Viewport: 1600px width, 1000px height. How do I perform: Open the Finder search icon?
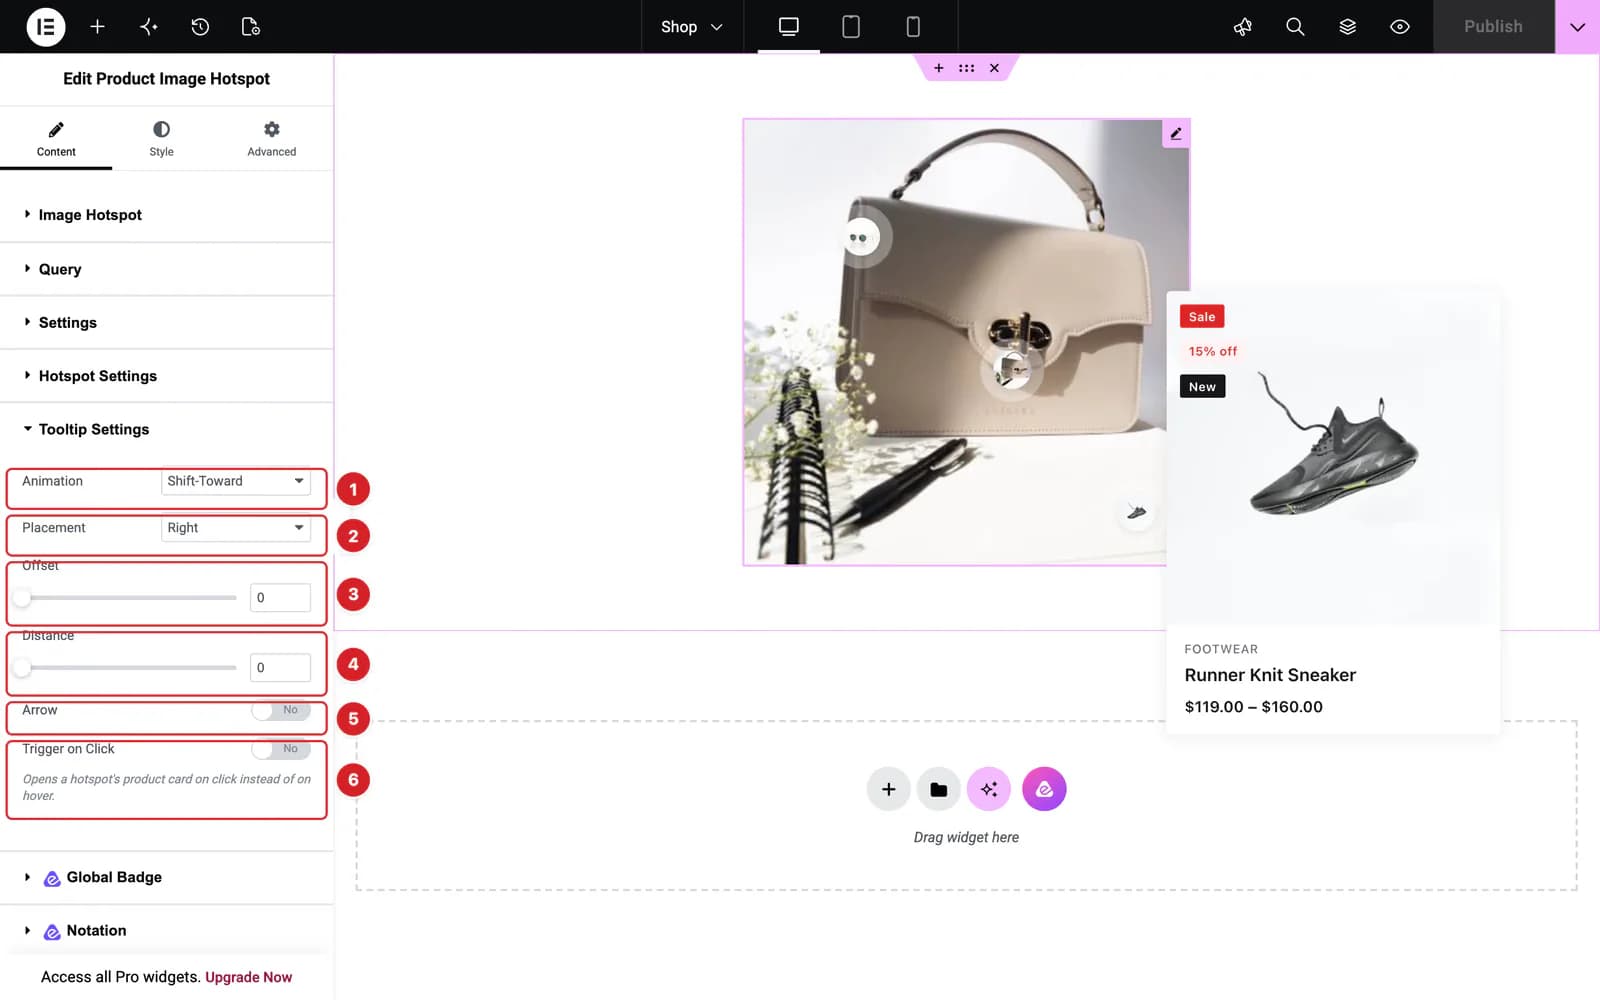(x=1295, y=27)
